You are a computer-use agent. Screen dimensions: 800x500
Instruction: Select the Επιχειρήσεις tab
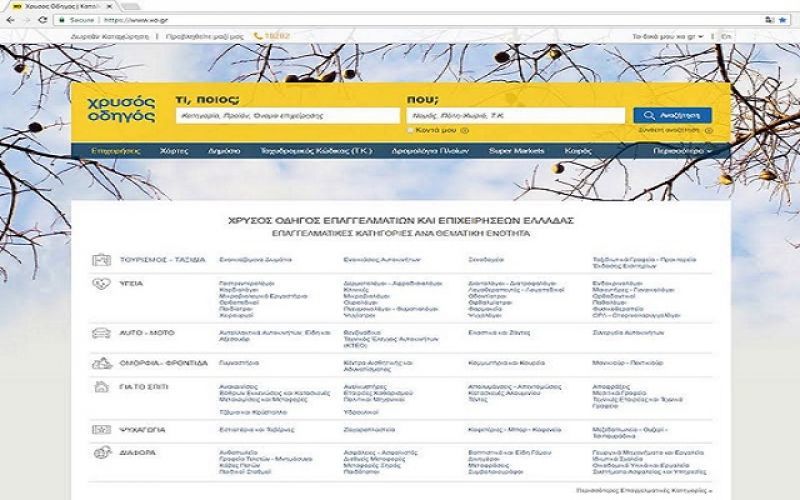[115, 151]
